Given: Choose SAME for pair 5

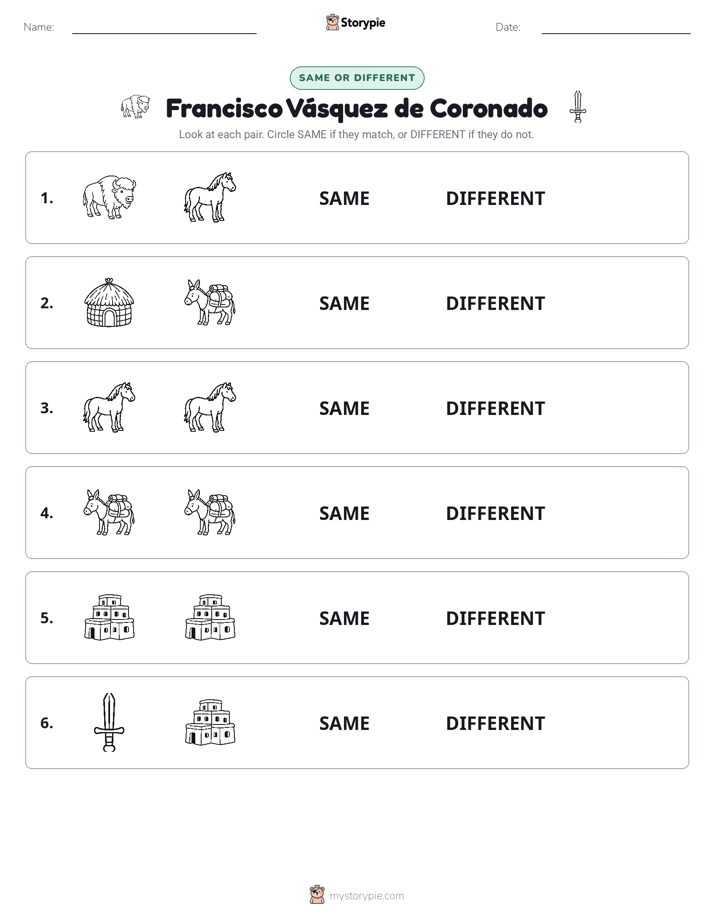Looking at the screenshot, I should (x=344, y=618).
